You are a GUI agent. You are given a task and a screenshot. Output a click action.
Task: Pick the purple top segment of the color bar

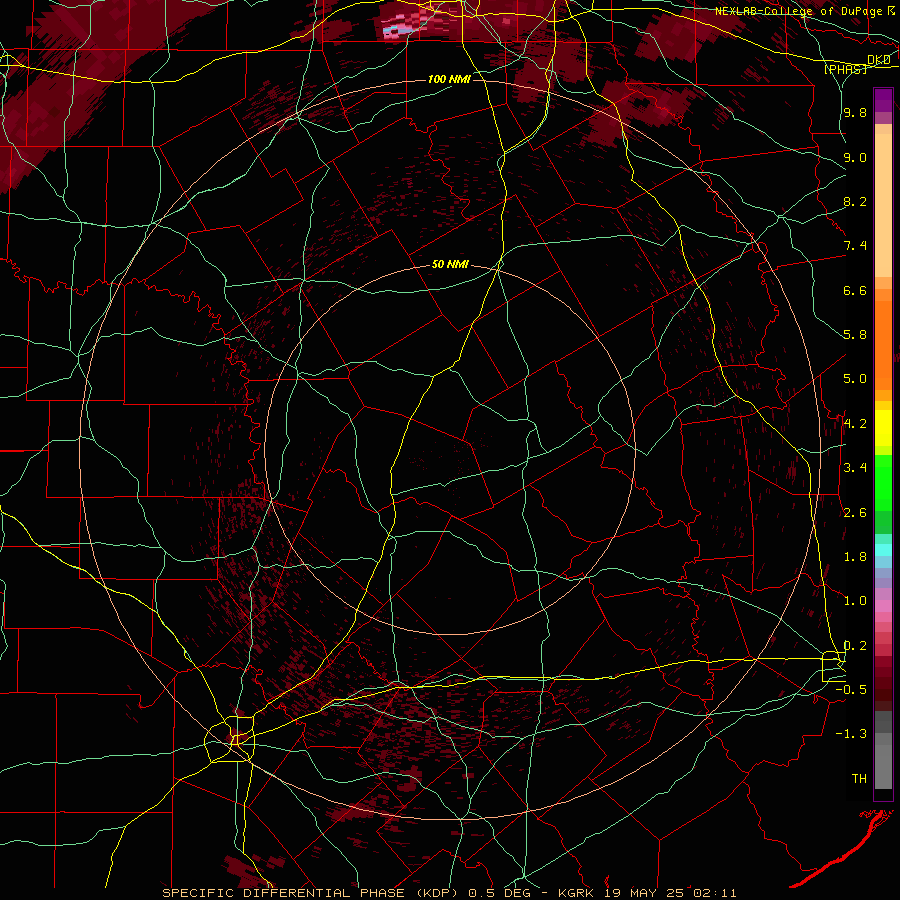tap(883, 100)
